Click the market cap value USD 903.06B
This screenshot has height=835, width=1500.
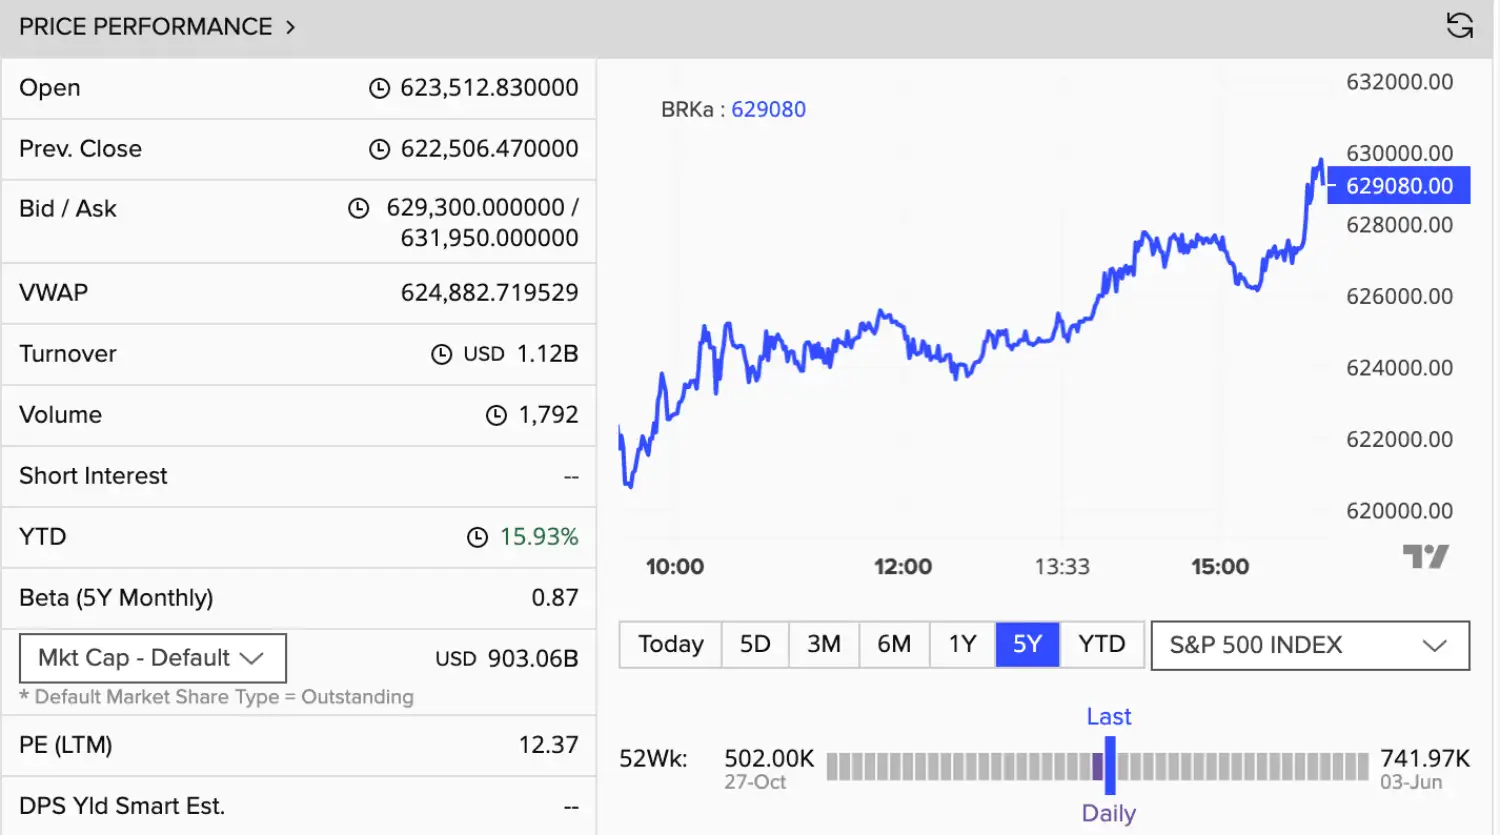(507, 659)
